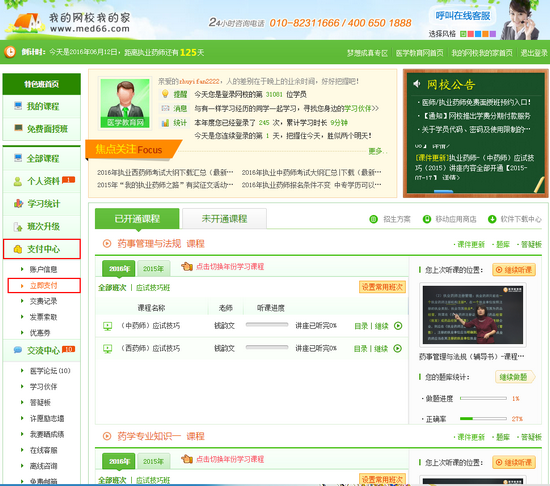Click 继续听课 in 药事管理与法规 panel
Screen dimensions: 550x486
pos(514,270)
